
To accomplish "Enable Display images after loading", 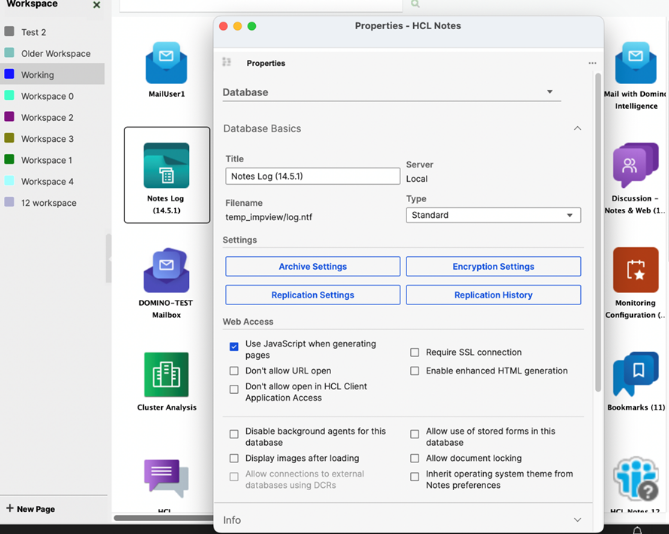I will tap(234, 458).
